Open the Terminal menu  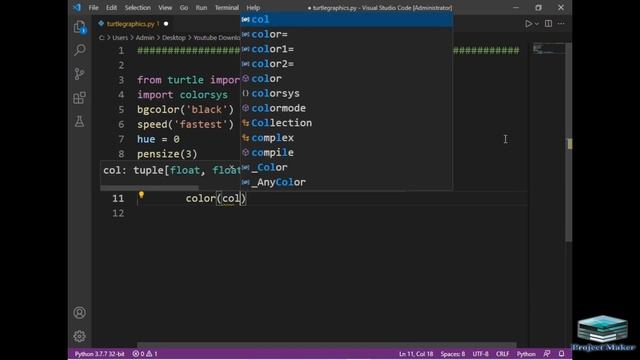227,7
